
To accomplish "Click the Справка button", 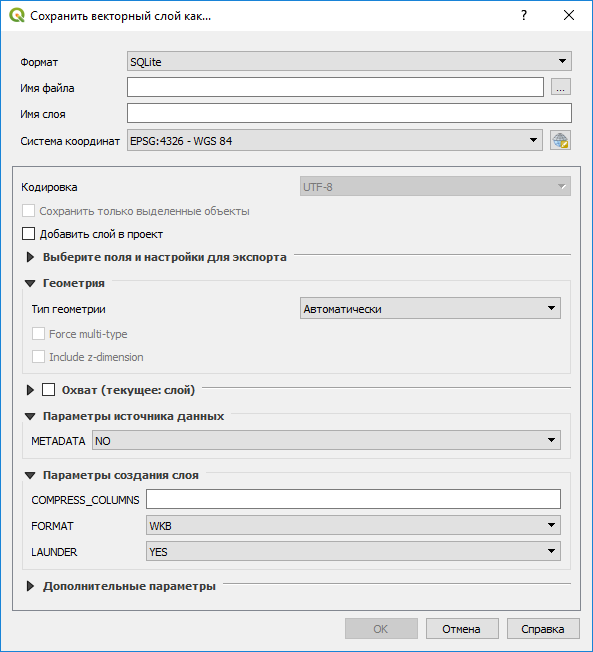I will click(x=543, y=628).
